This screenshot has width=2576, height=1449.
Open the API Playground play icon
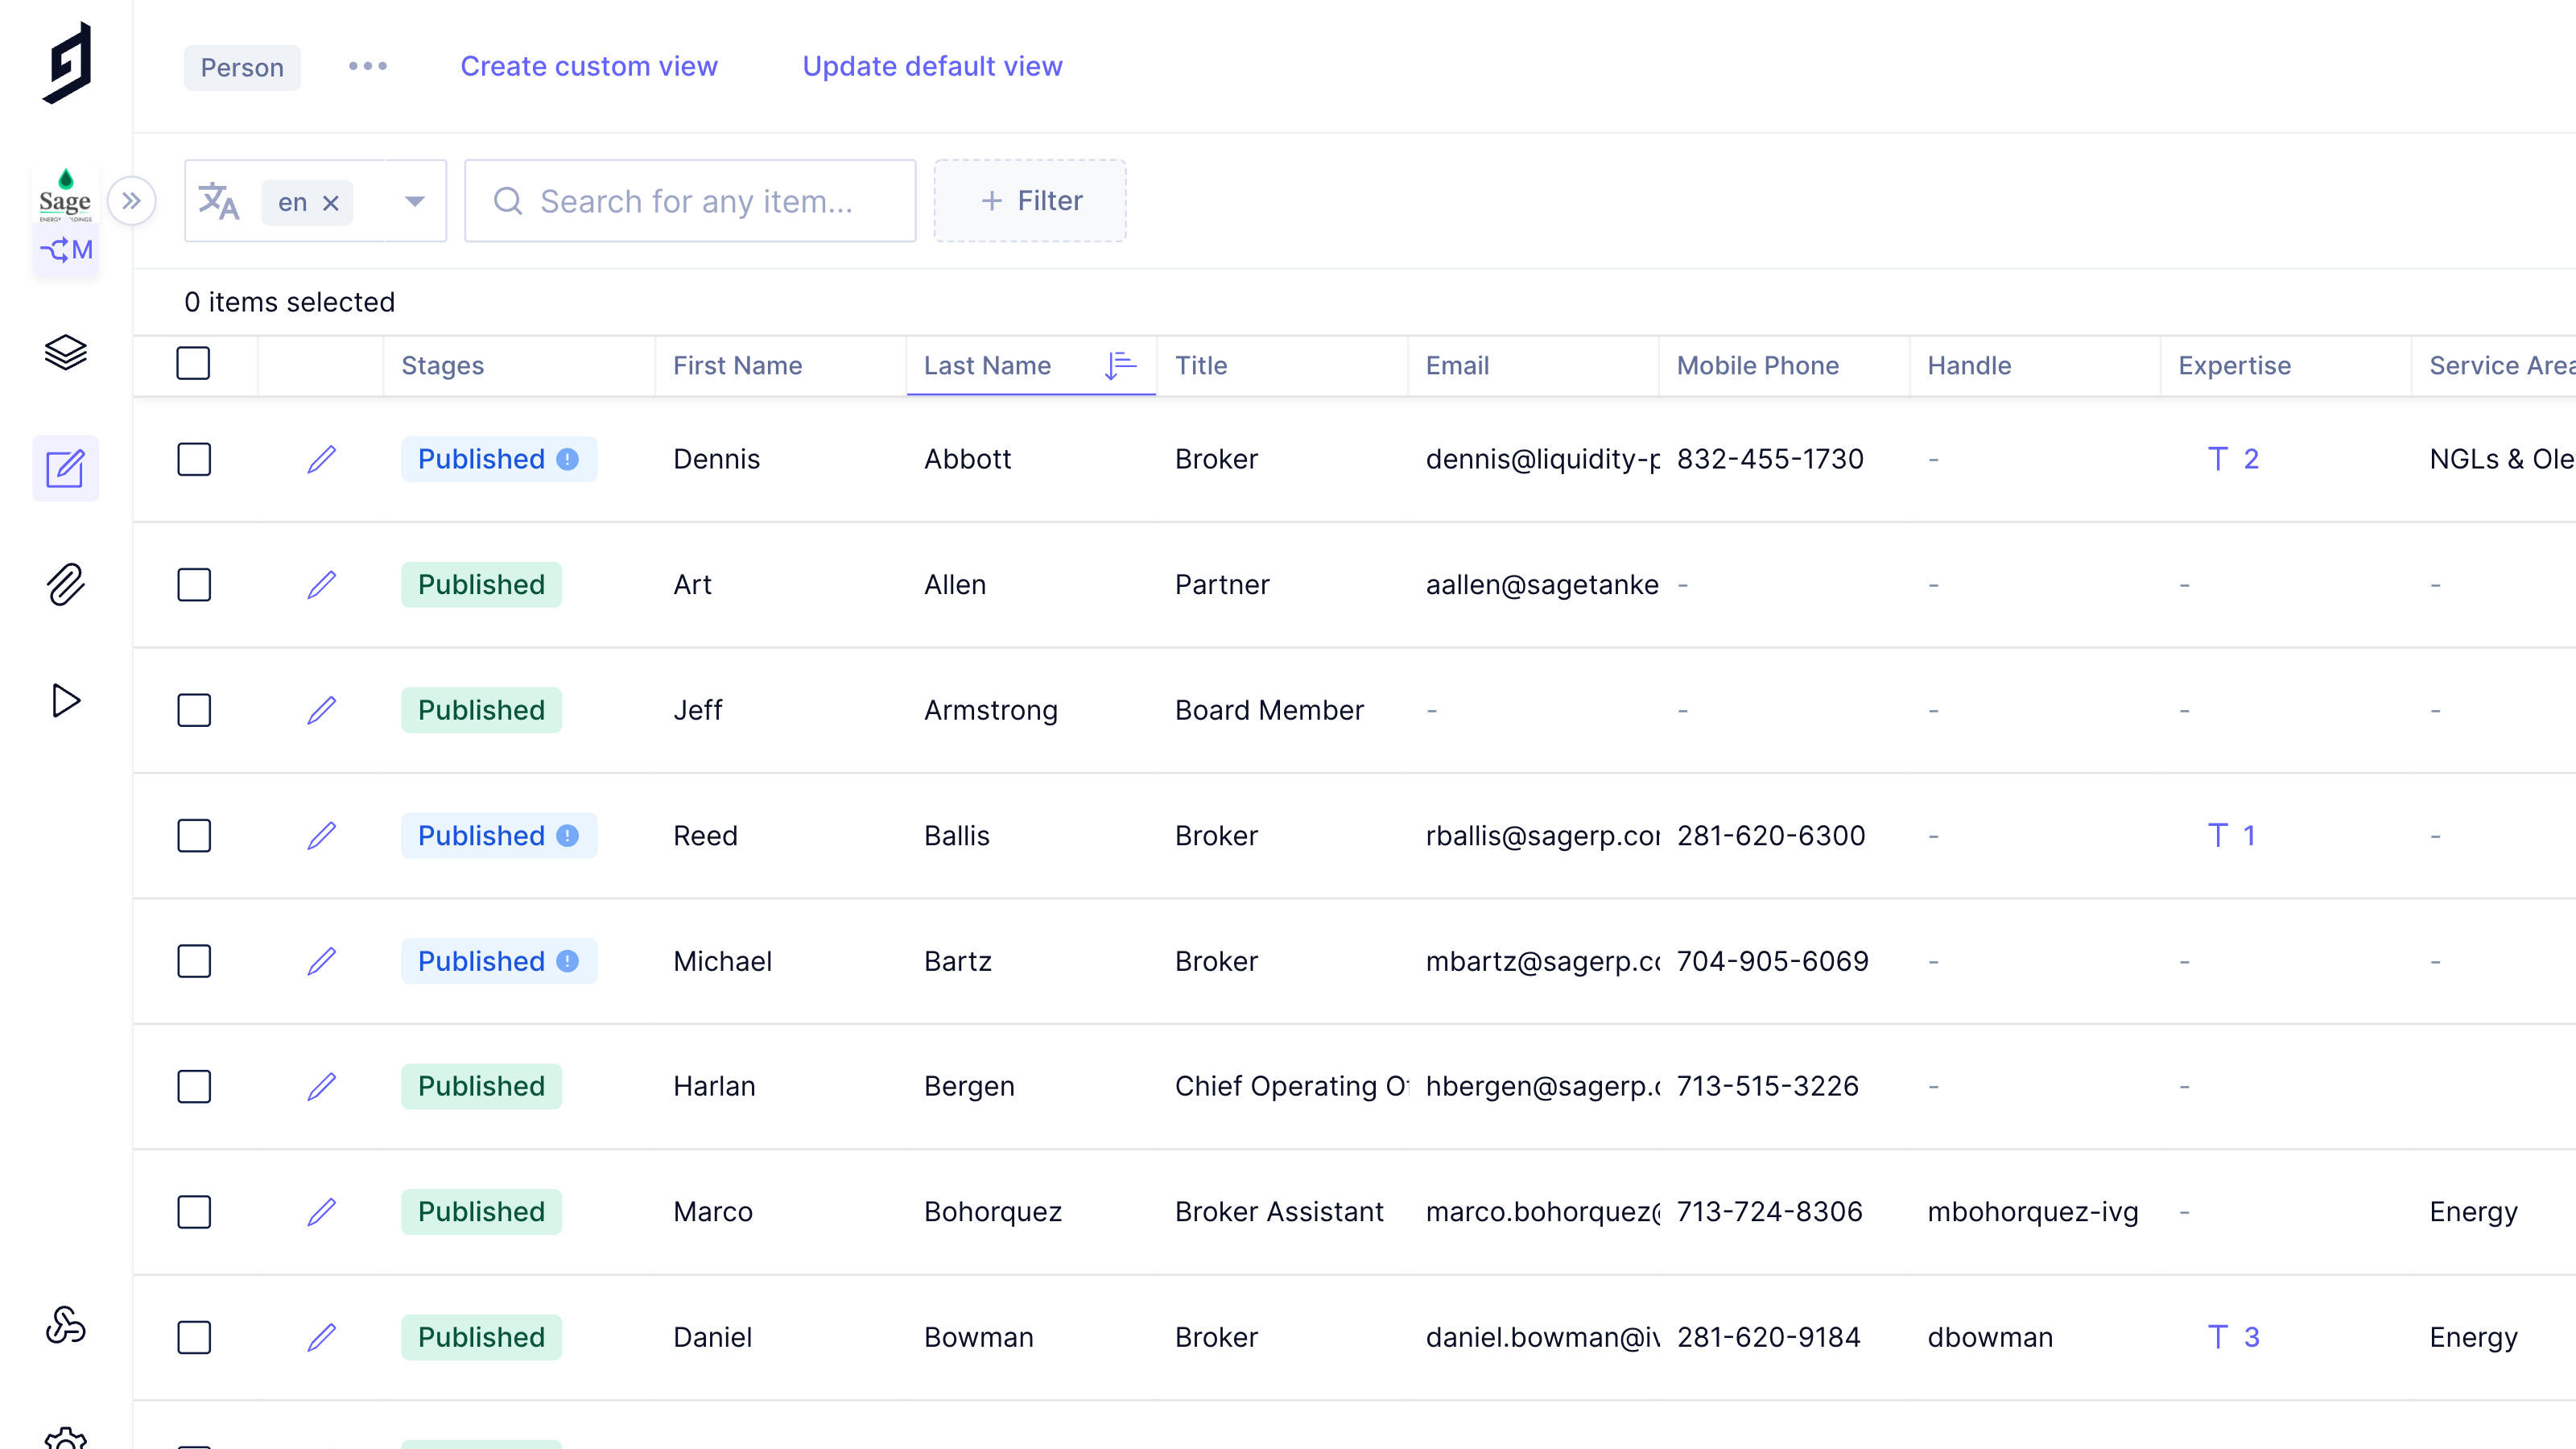tap(66, 700)
